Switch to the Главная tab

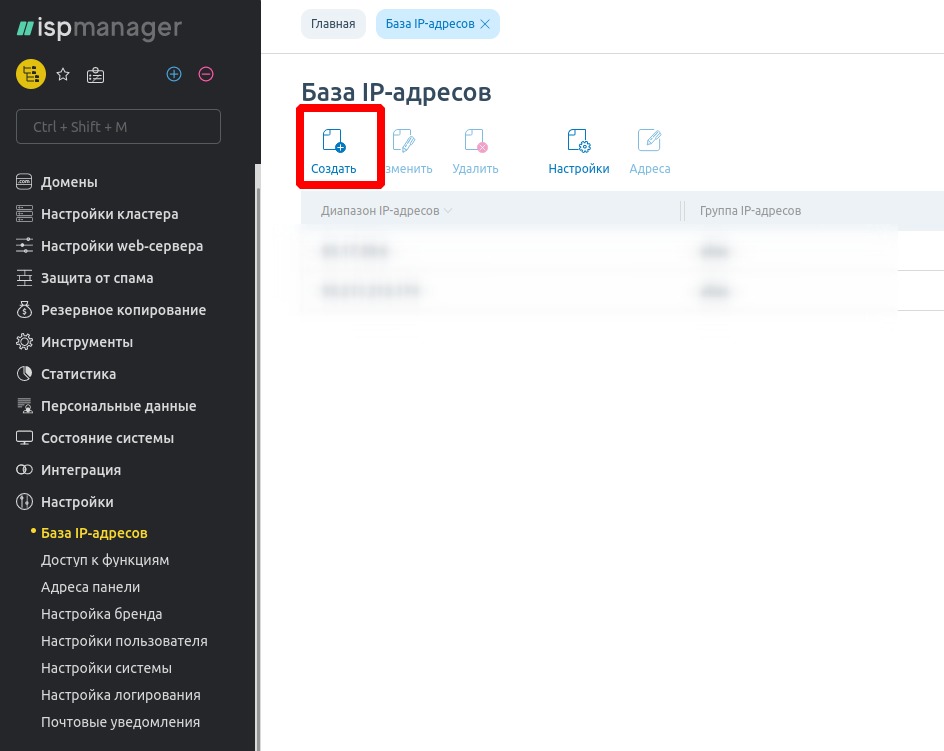333,24
